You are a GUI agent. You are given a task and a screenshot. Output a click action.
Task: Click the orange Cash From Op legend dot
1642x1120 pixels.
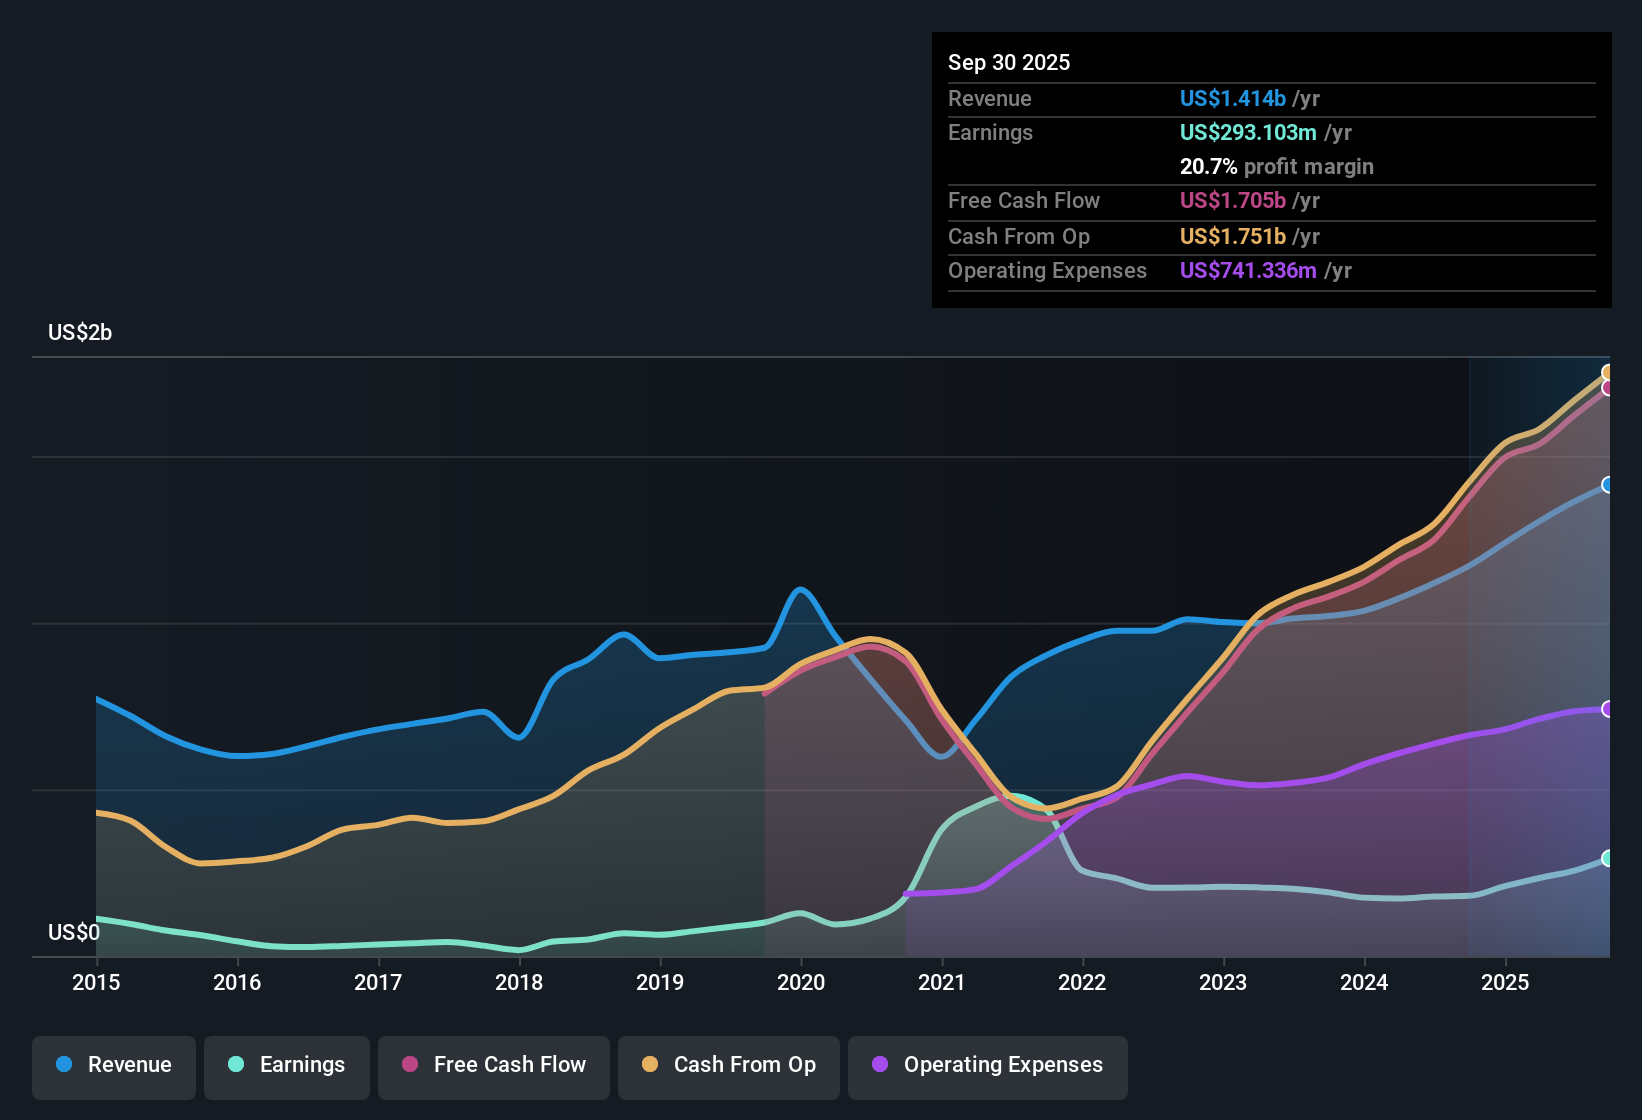tap(650, 1064)
